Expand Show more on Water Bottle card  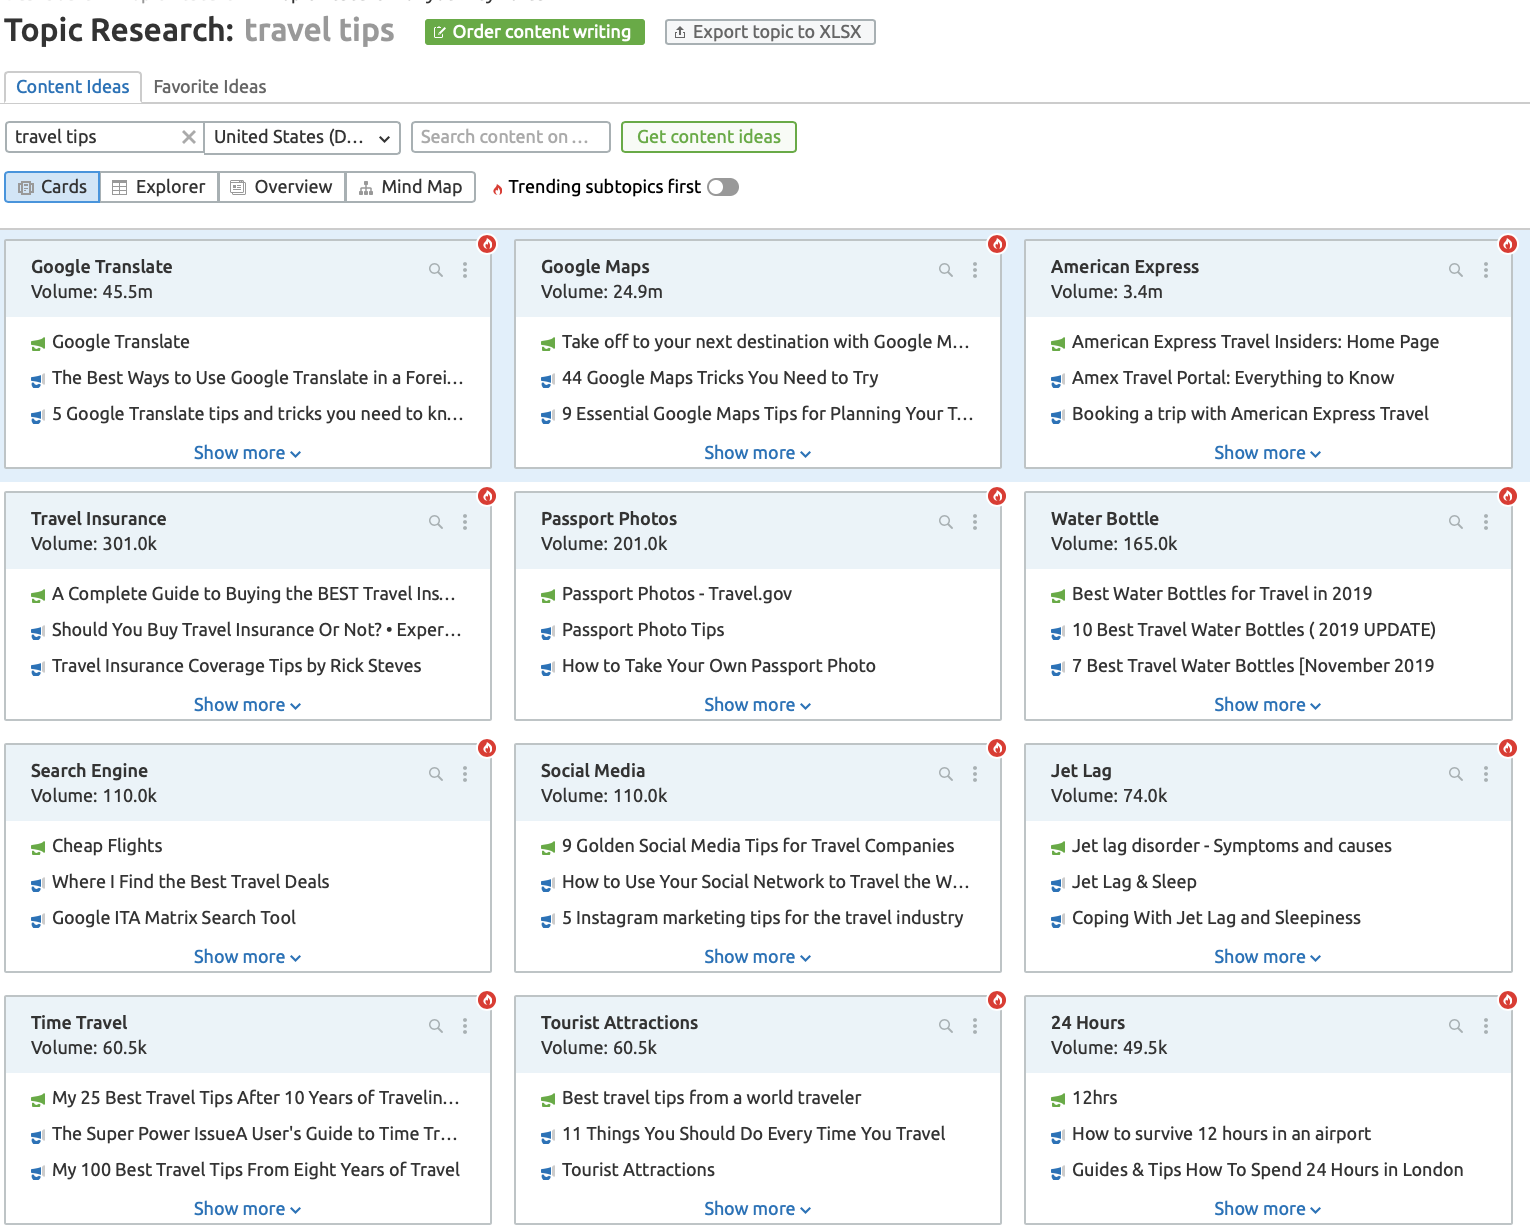[1267, 705]
